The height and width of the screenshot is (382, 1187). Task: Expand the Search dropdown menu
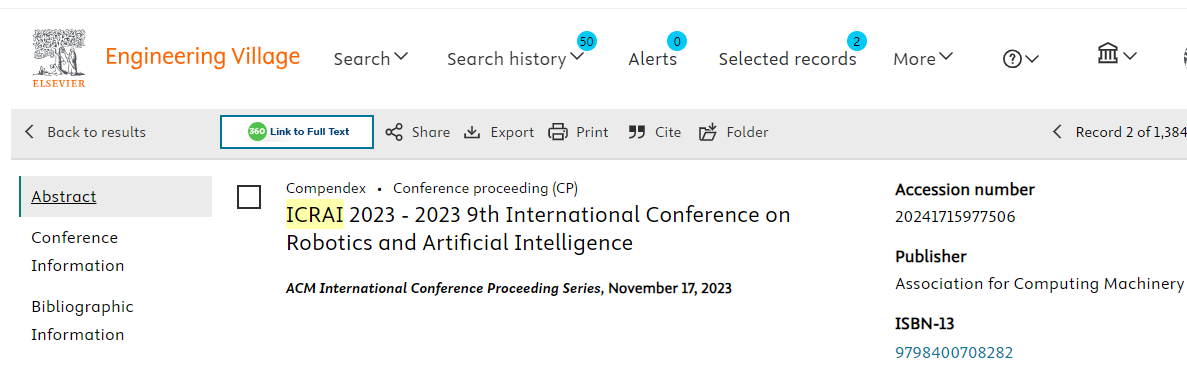pyautogui.click(x=371, y=58)
